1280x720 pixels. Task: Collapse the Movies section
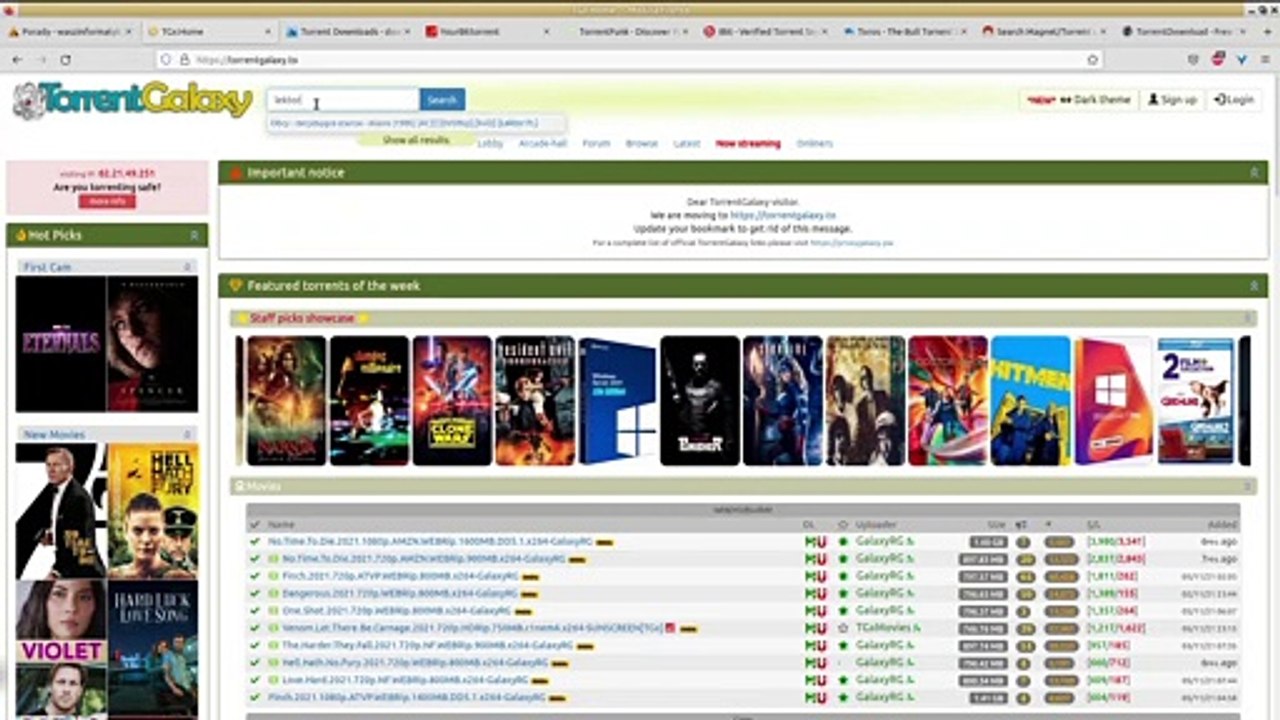pos(1247,486)
